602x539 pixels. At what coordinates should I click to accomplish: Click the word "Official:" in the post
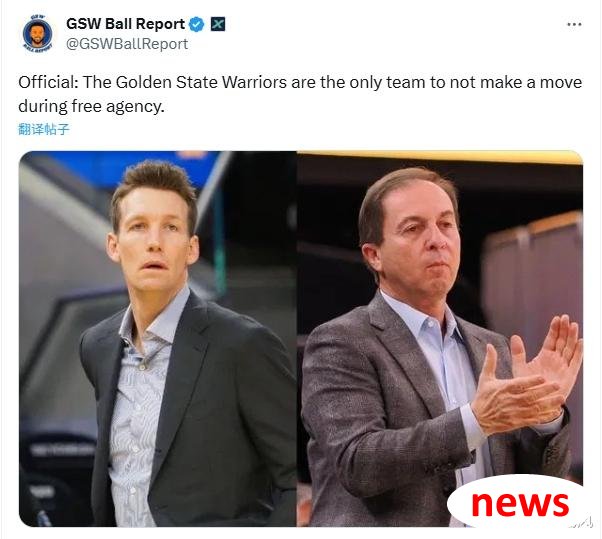click(x=48, y=83)
